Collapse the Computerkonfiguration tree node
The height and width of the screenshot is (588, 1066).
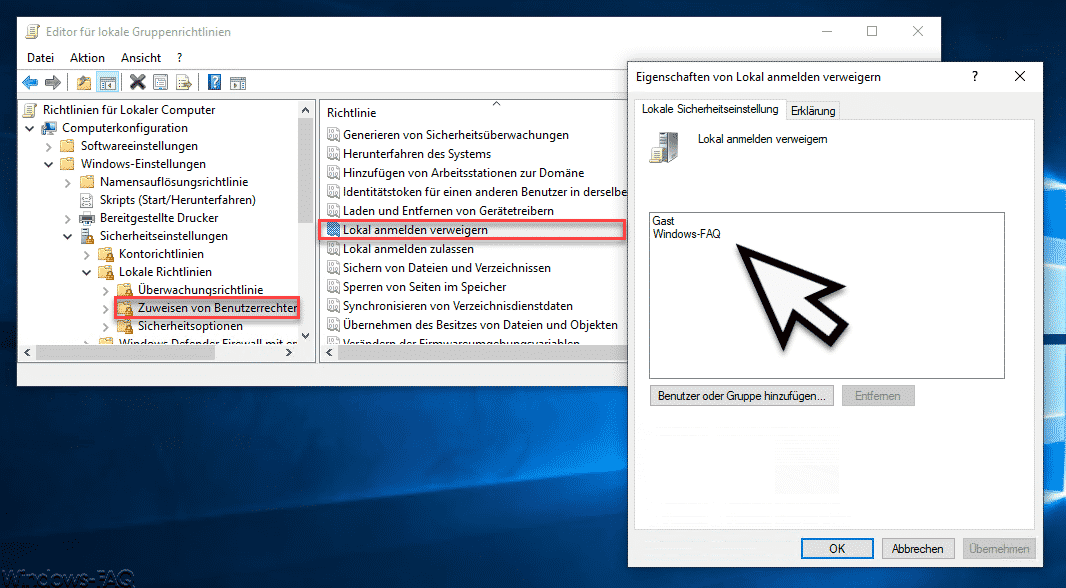point(30,128)
